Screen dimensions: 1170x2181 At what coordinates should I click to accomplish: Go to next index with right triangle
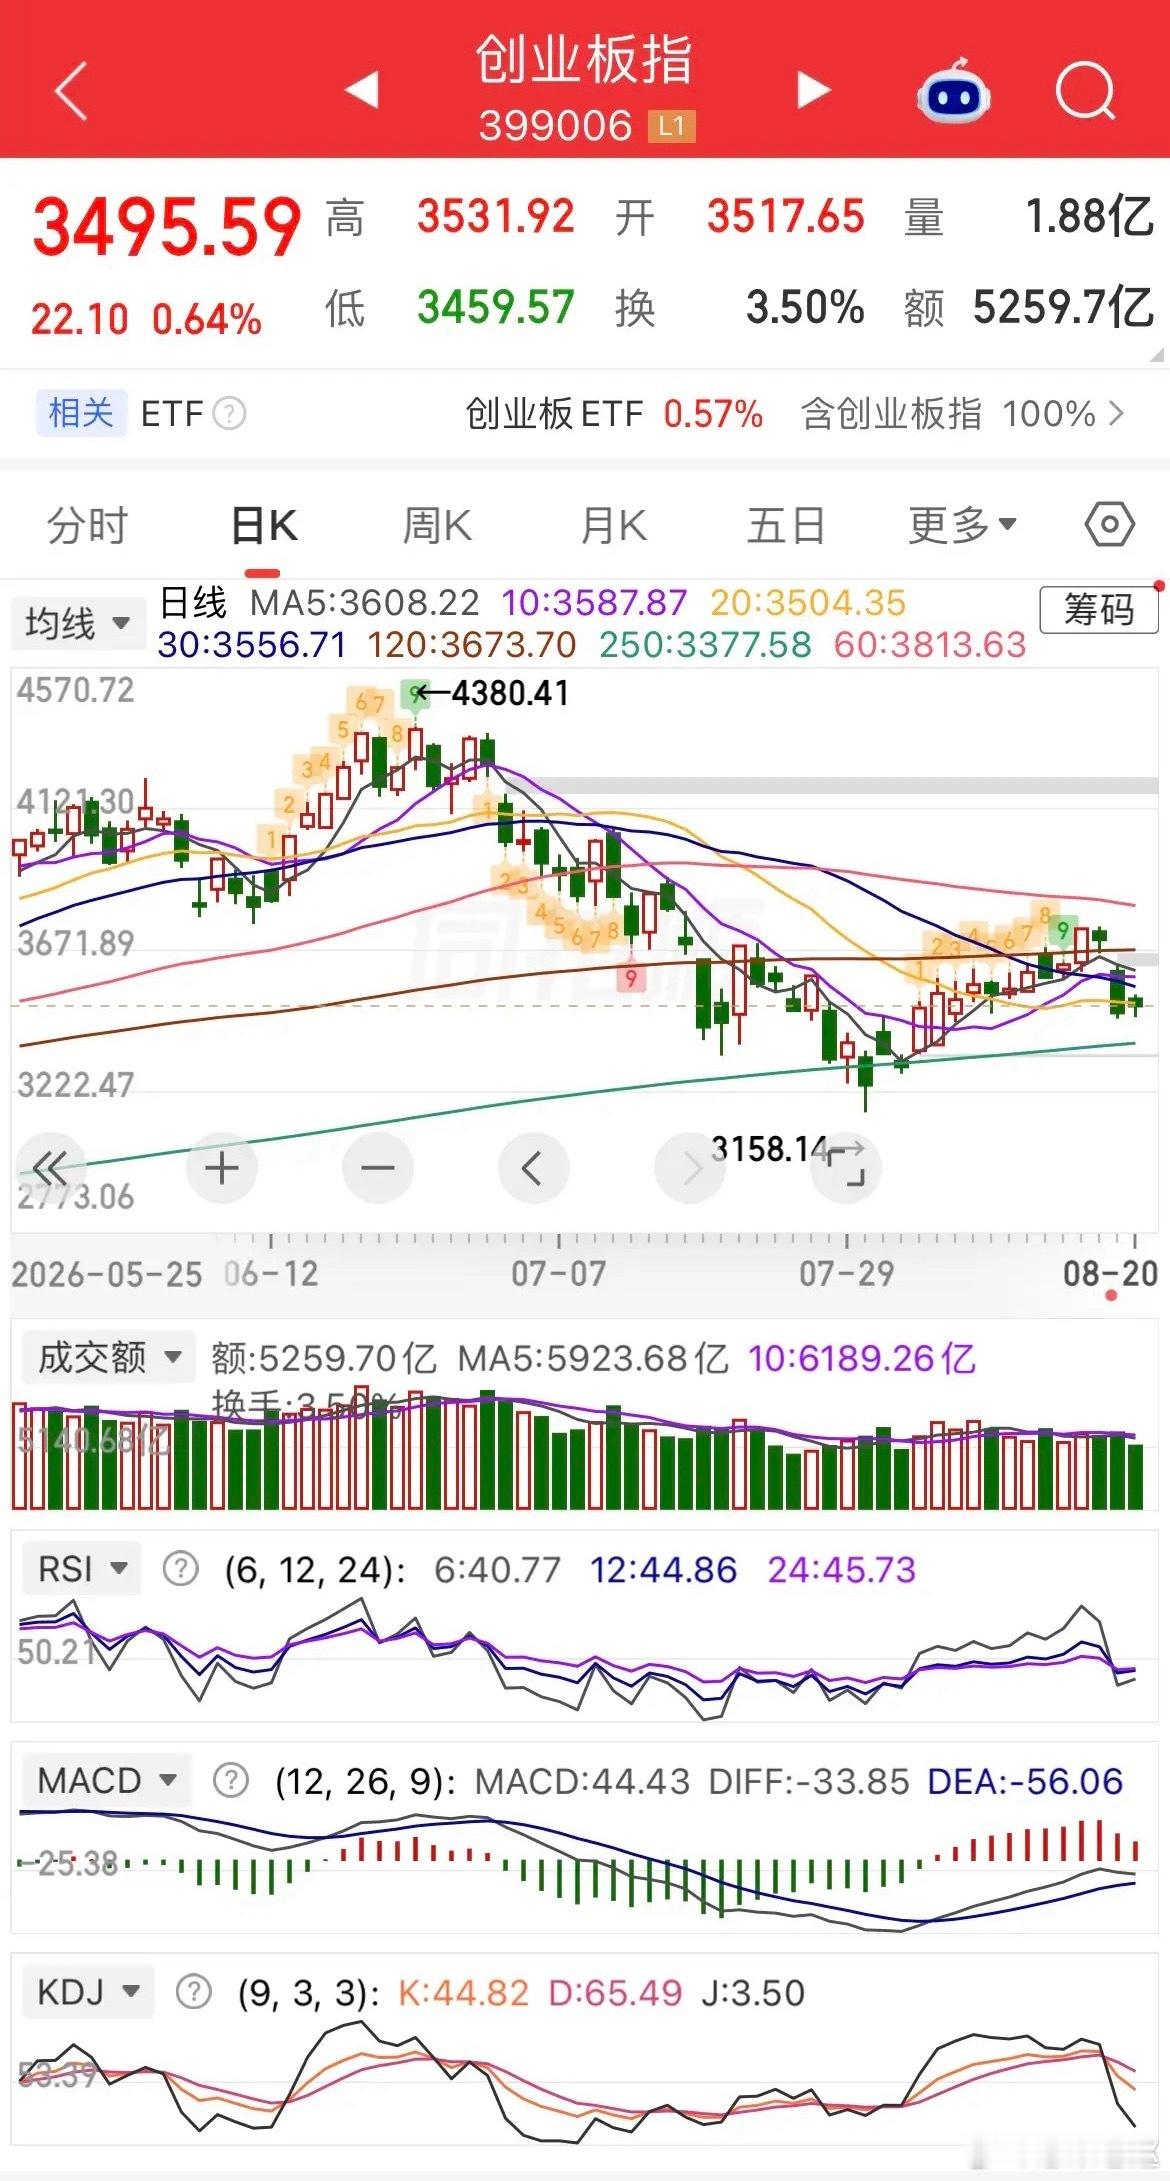[x=814, y=89]
